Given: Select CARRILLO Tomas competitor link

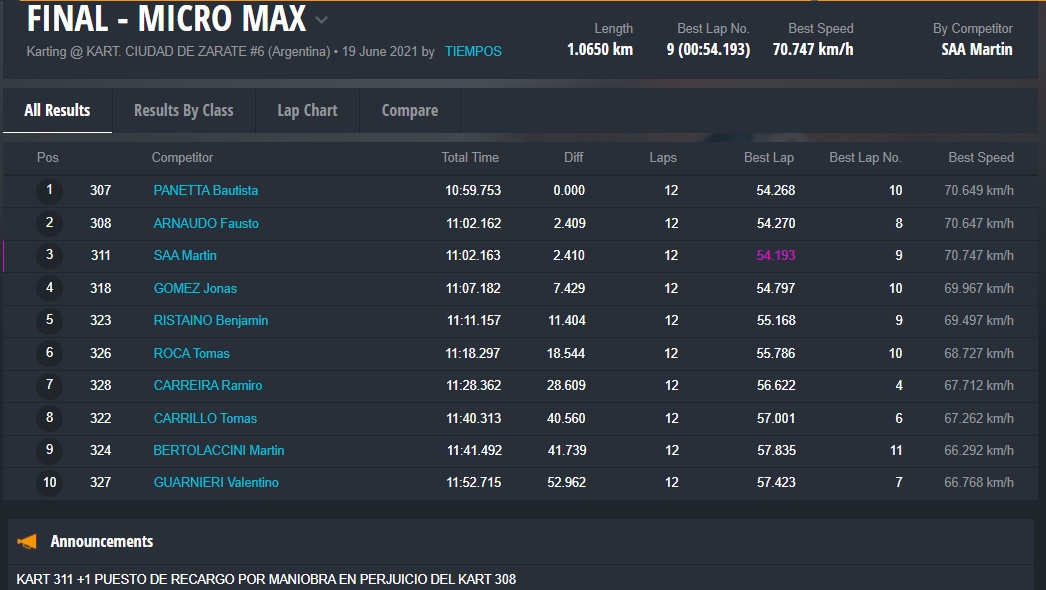Looking at the screenshot, I should pos(205,418).
